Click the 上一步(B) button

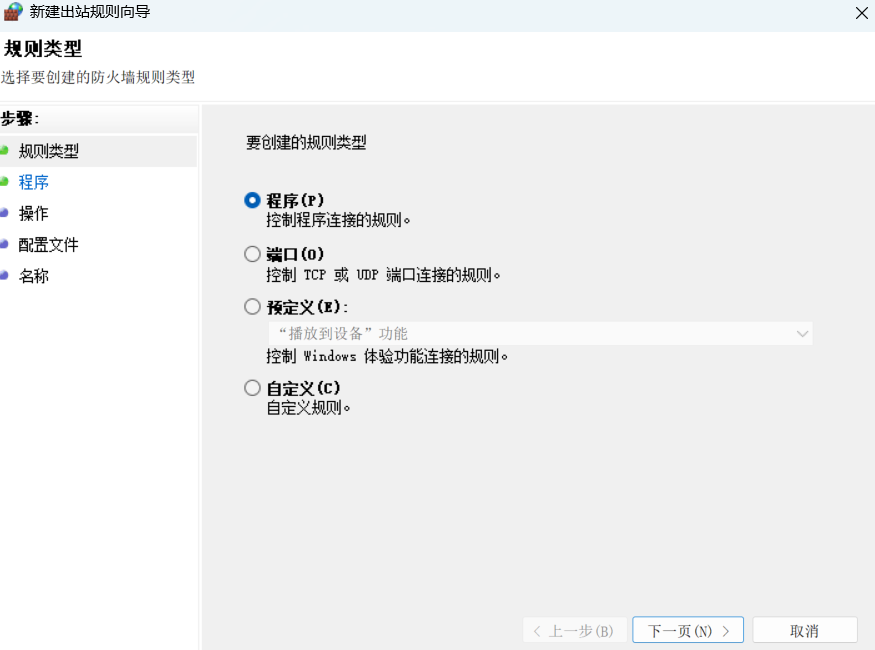575,630
